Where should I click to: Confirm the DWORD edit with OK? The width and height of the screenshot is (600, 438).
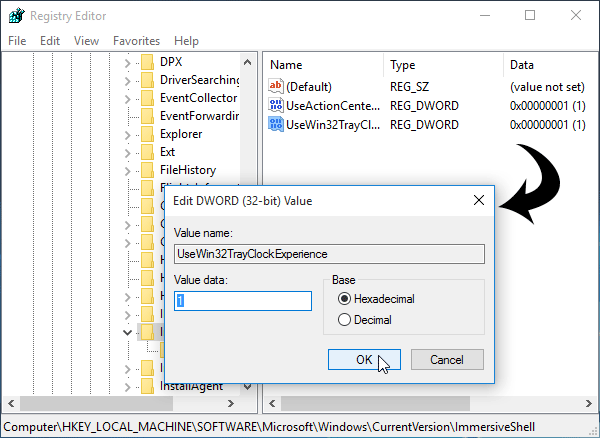click(x=364, y=360)
